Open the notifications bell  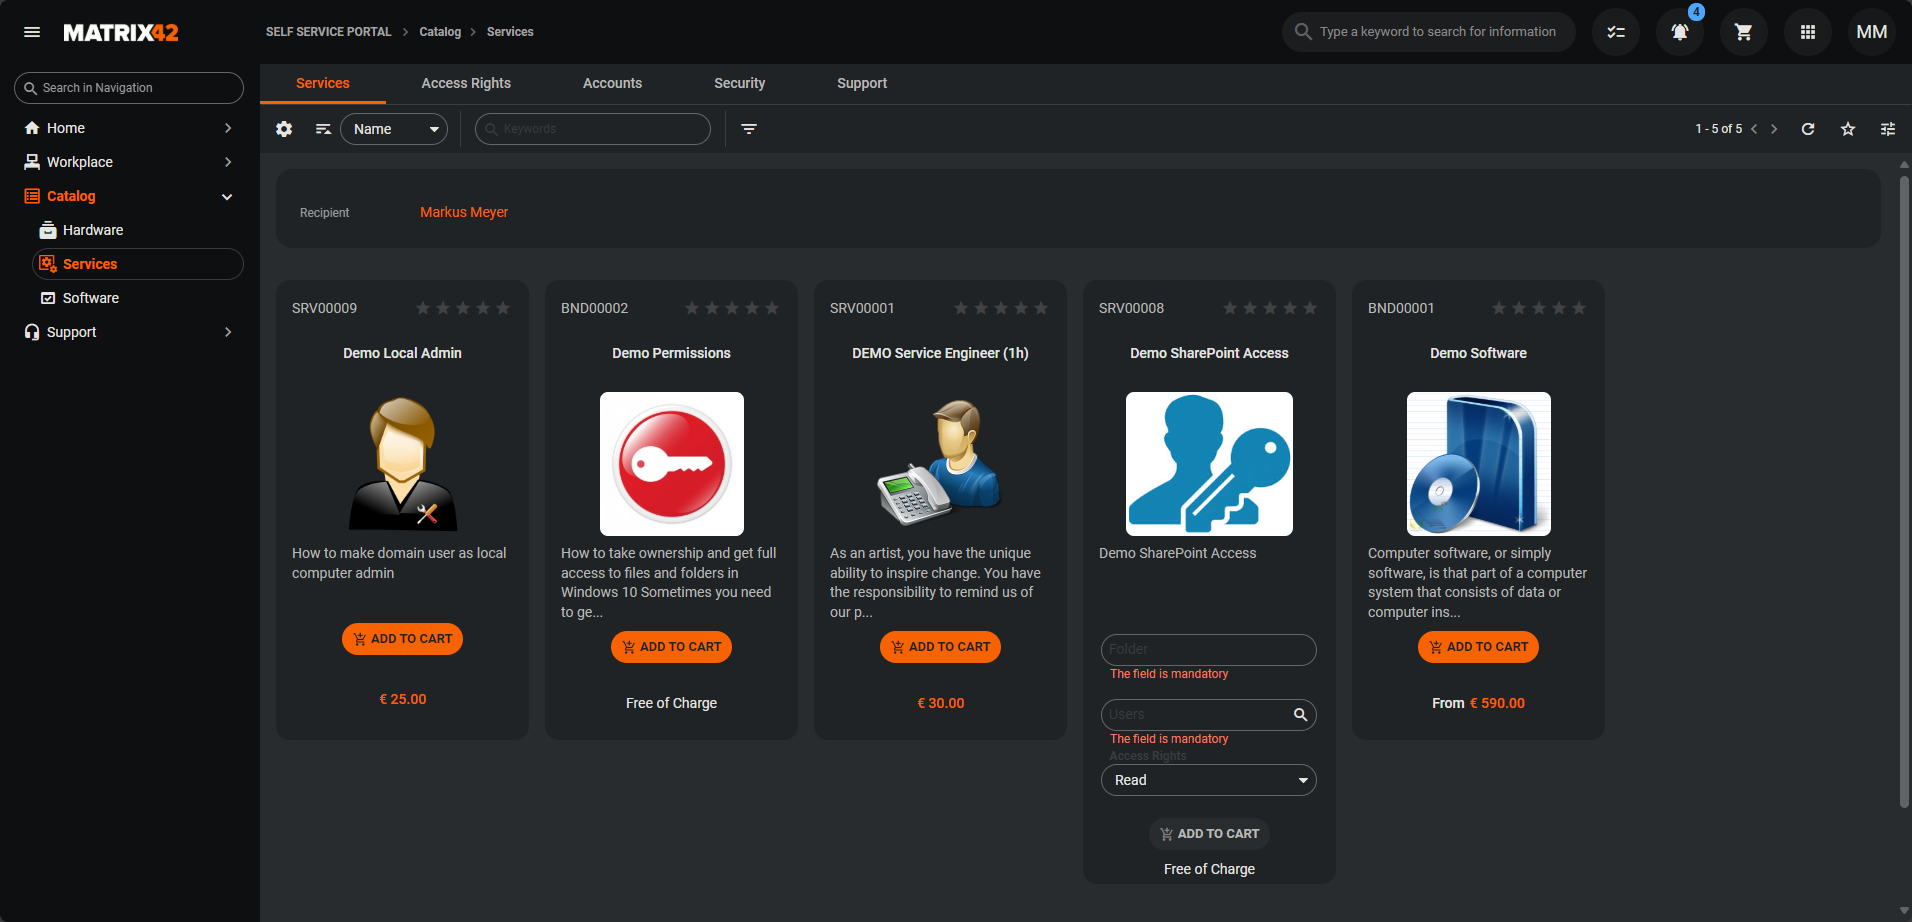point(1680,32)
